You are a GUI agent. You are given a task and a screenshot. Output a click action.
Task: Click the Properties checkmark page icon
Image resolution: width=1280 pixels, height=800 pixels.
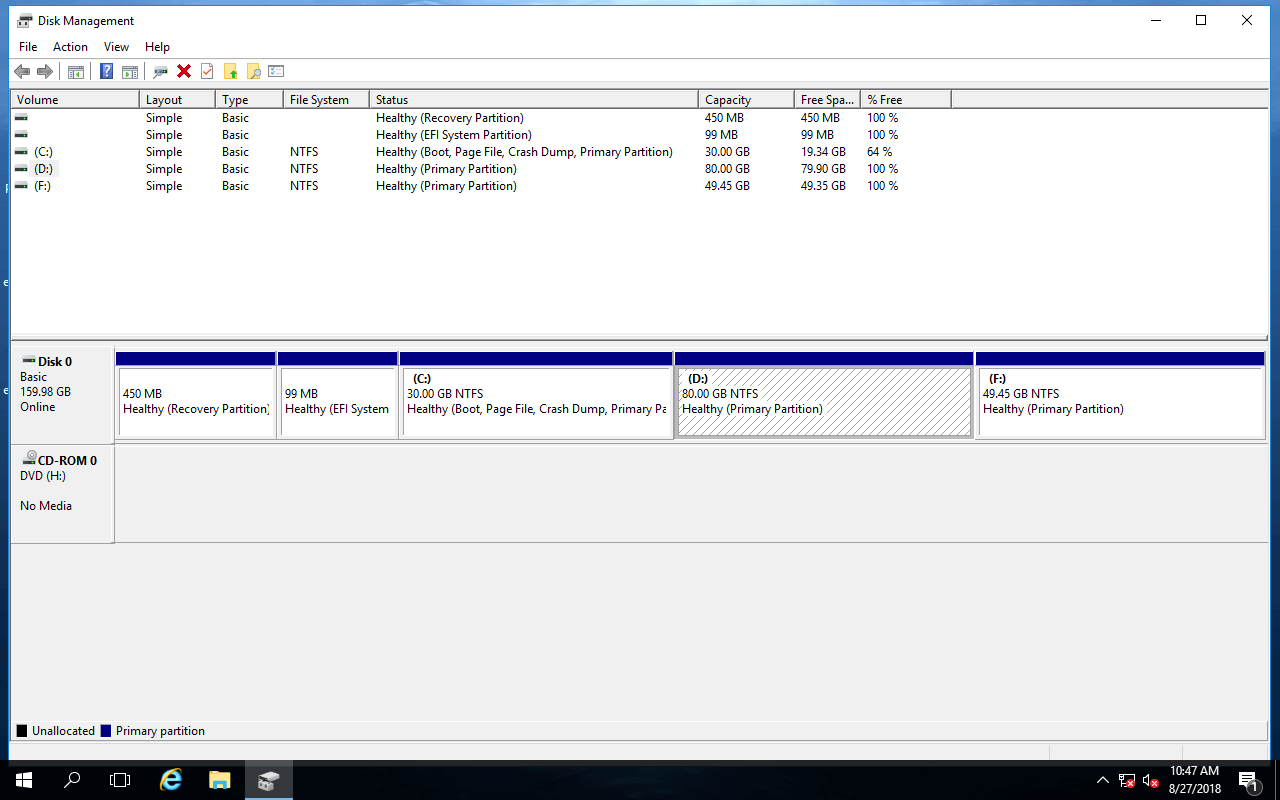[207, 71]
